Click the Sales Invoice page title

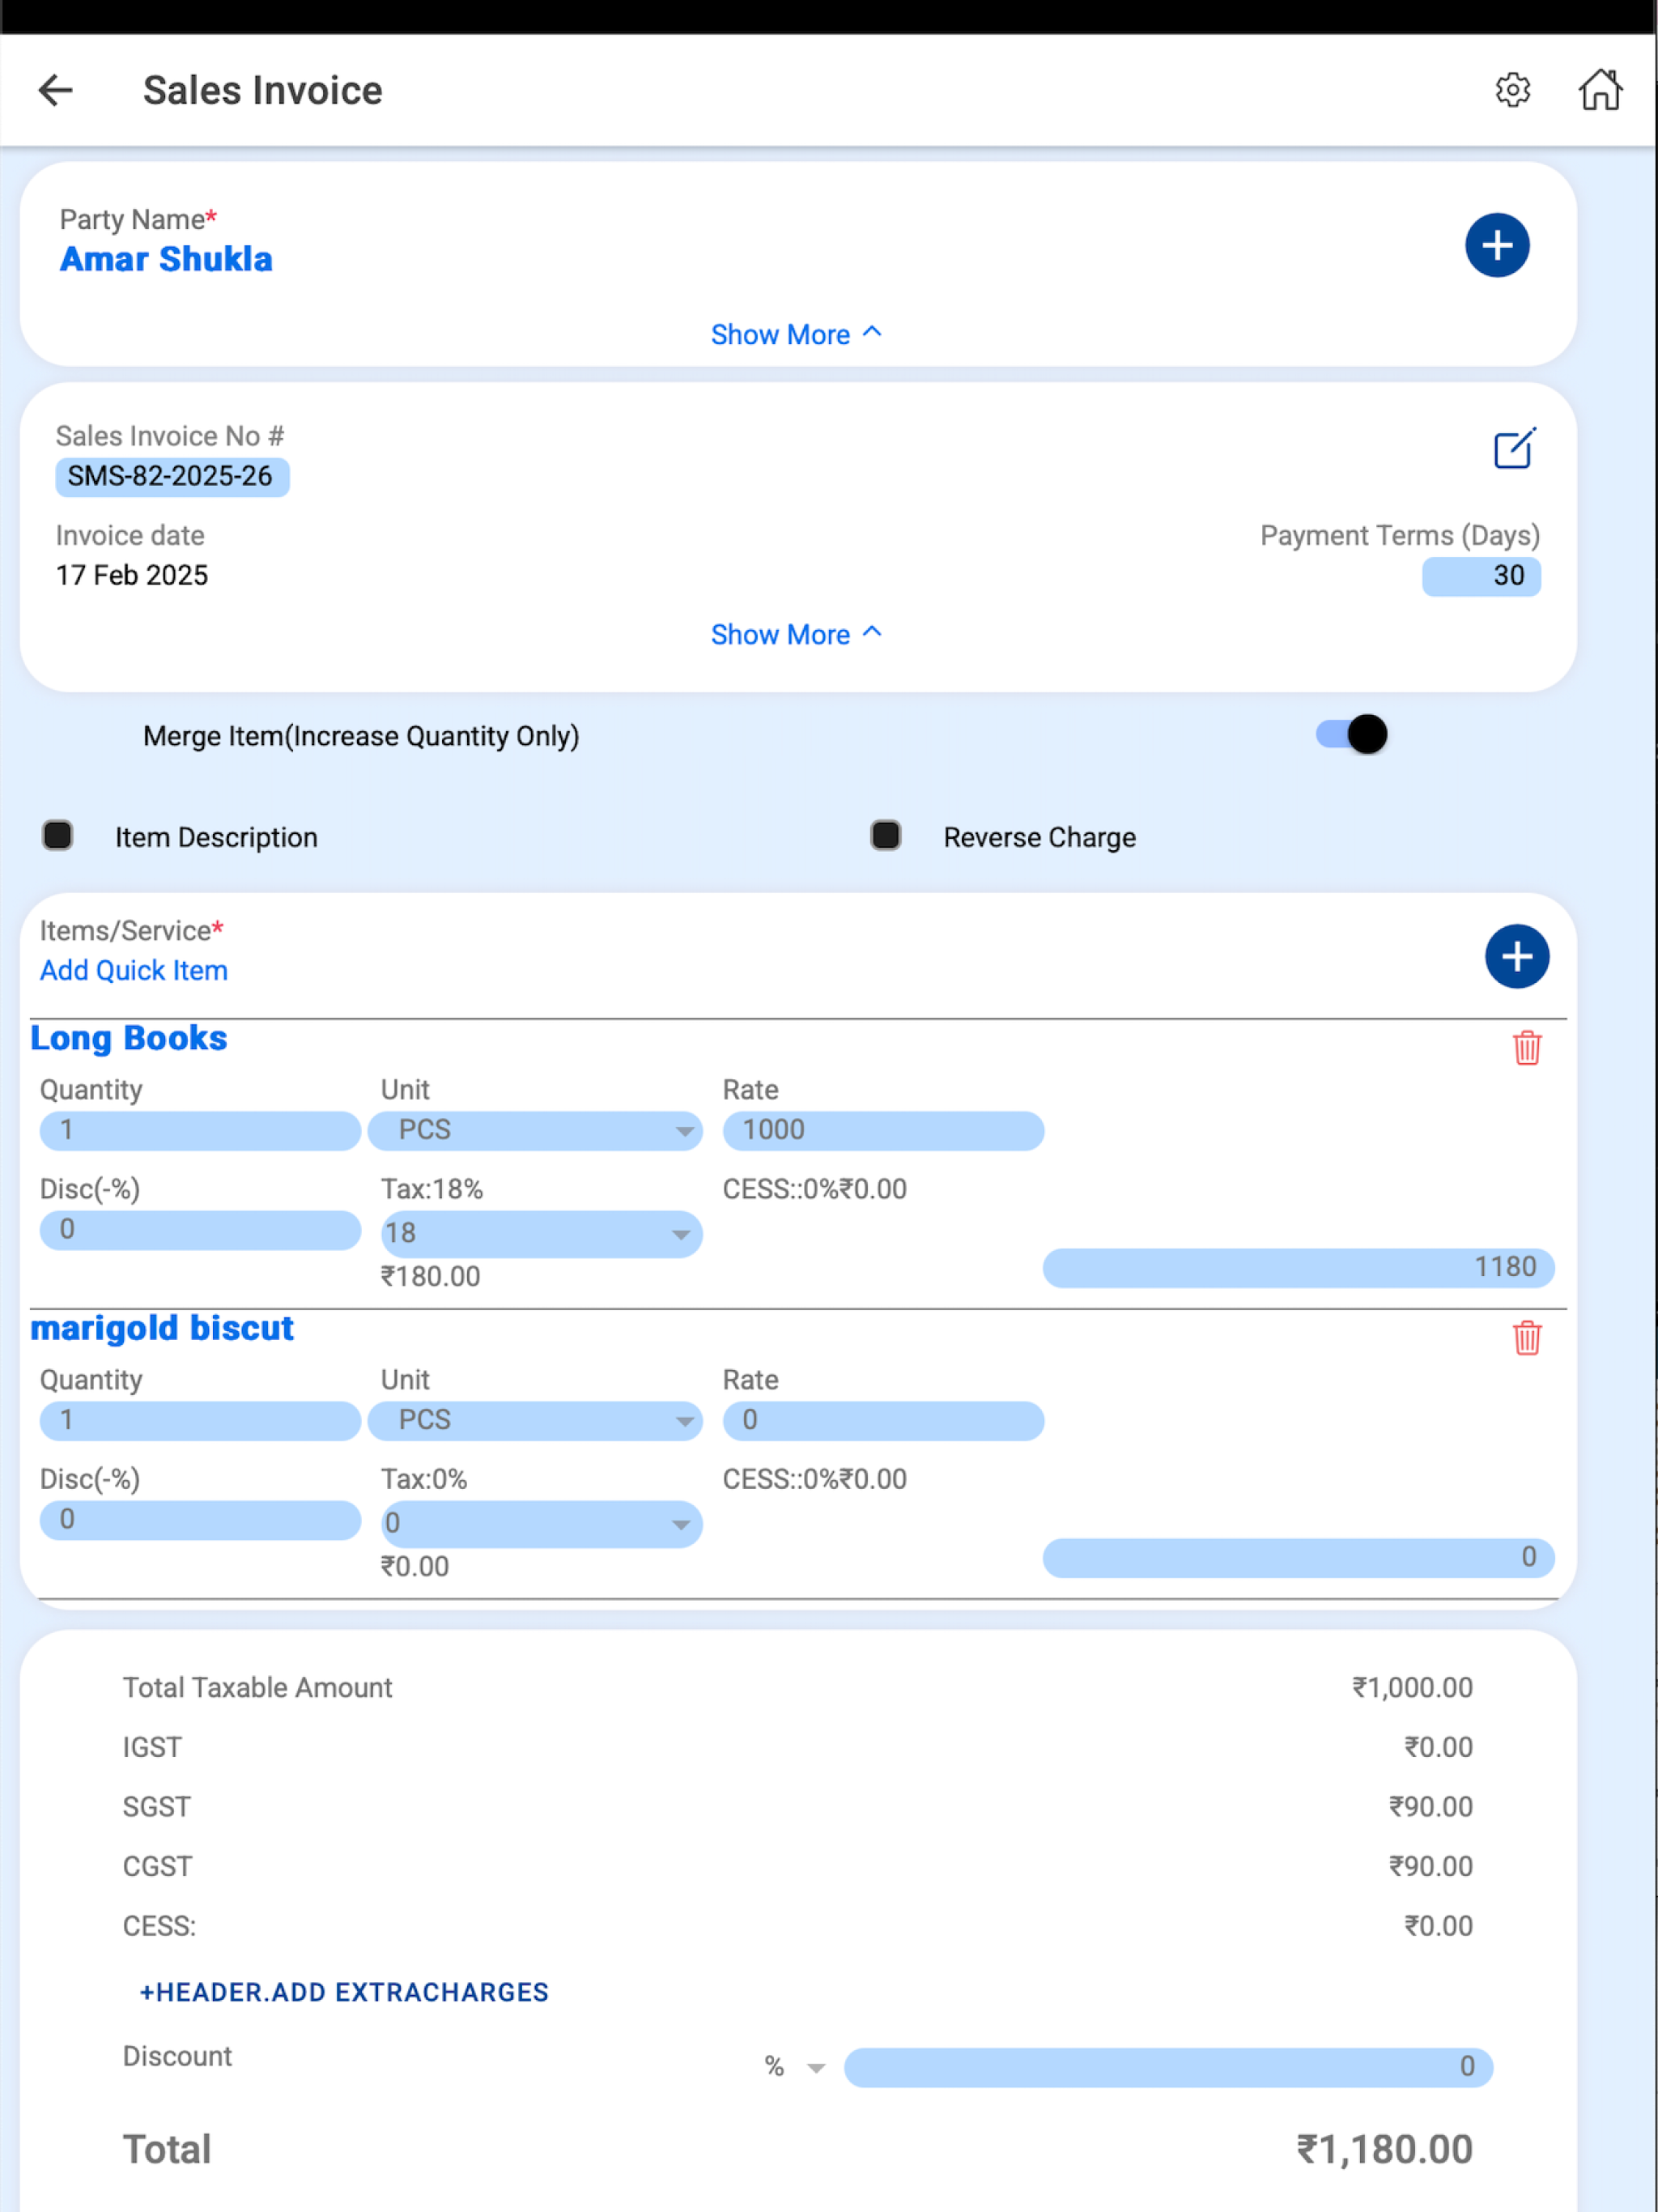pos(263,90)
